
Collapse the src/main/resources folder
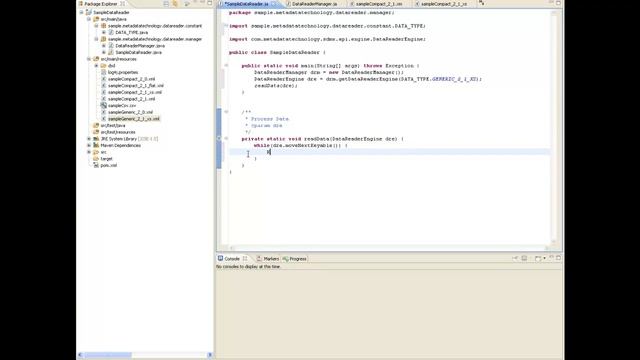pos(89,59)
